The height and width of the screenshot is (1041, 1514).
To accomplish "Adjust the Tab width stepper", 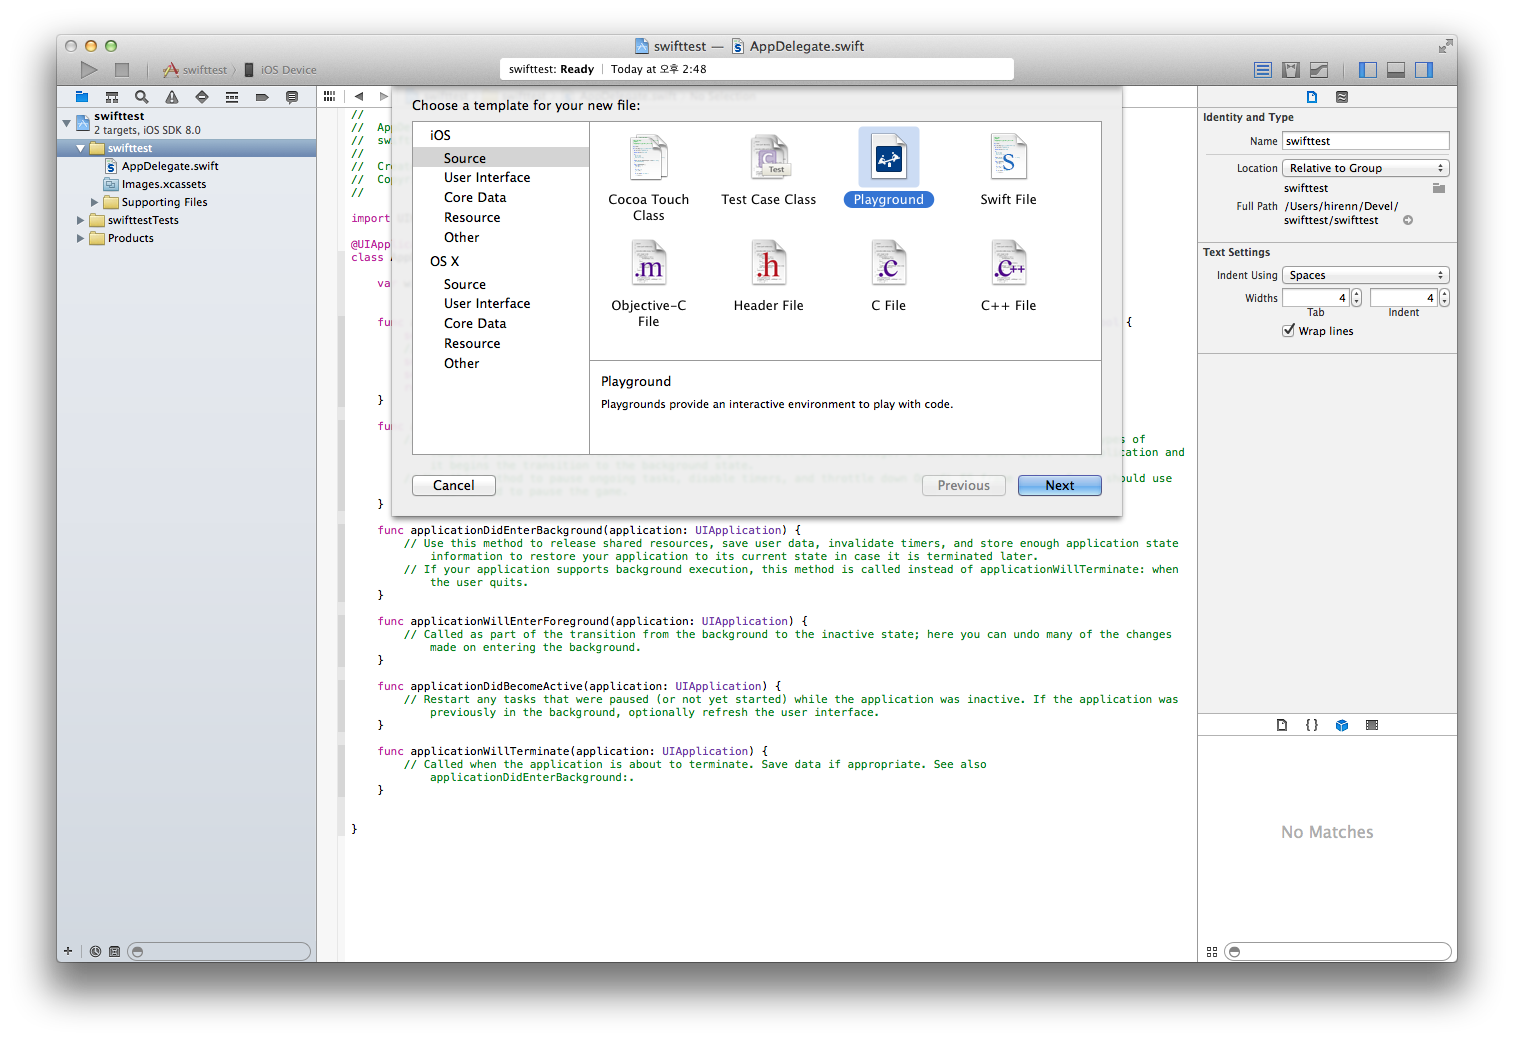I will pyautogui.click(x=1356, y=297).
